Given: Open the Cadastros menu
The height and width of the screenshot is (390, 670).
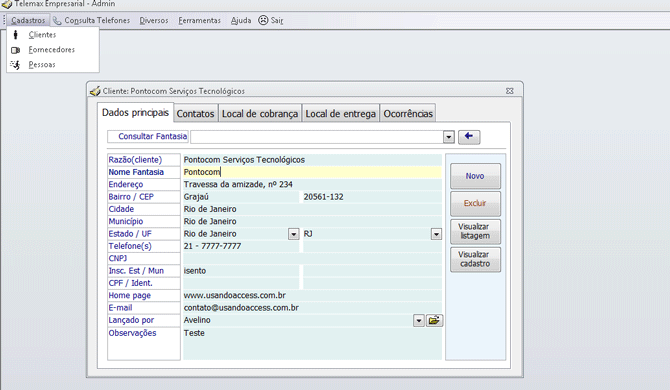Looking at the screenshot, I should click(x=28, y=20).
